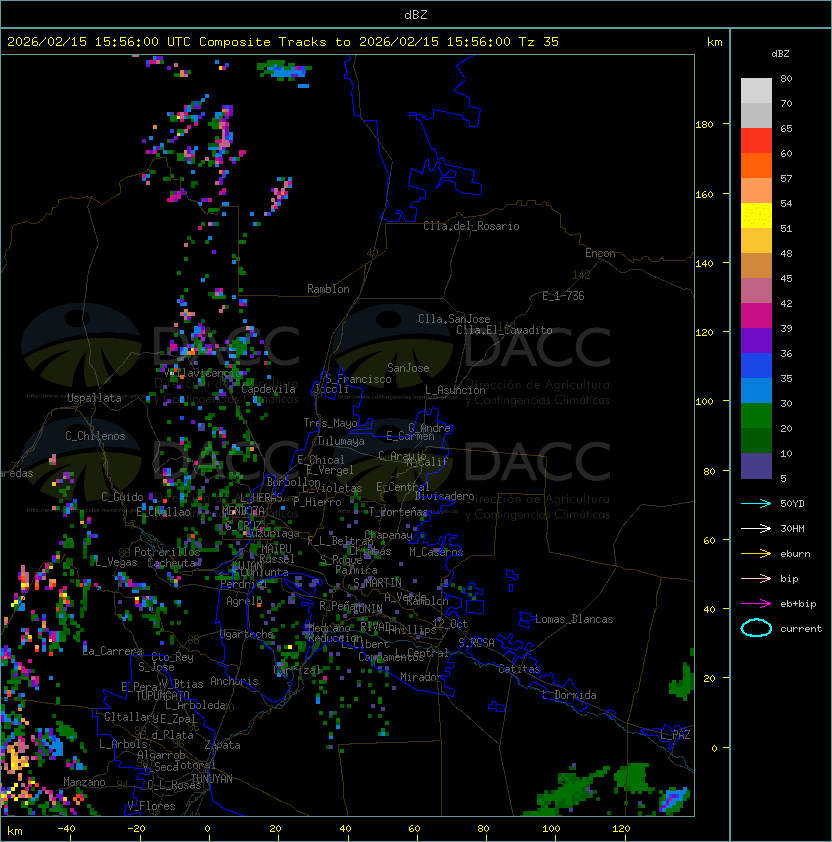Click the 'TUNUYAN' map label
The height and width of the screenshot is (842, 832).
click(212, 779)
